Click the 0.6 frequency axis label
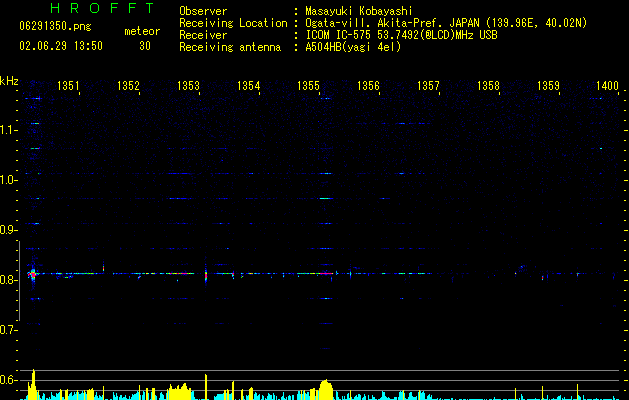The height and width of the screenshot is (400, 629). coord(8,380)
